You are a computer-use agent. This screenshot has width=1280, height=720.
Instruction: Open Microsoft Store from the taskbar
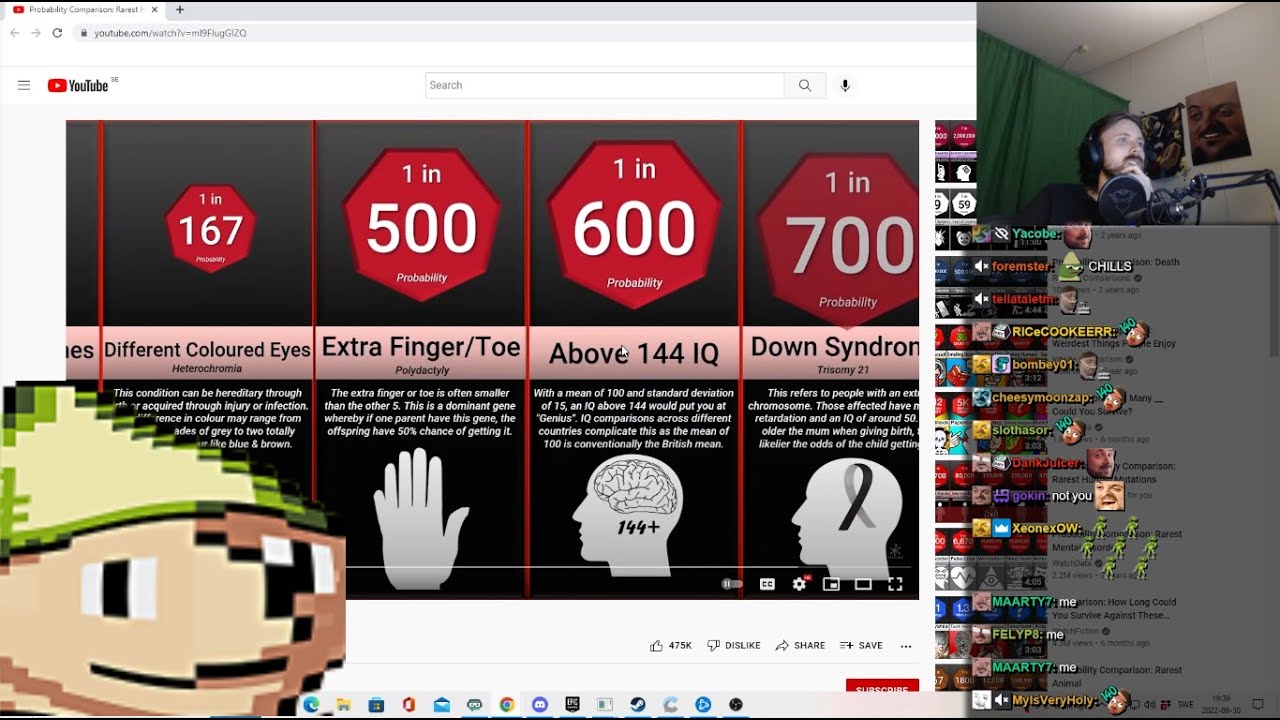click(376, 705)
